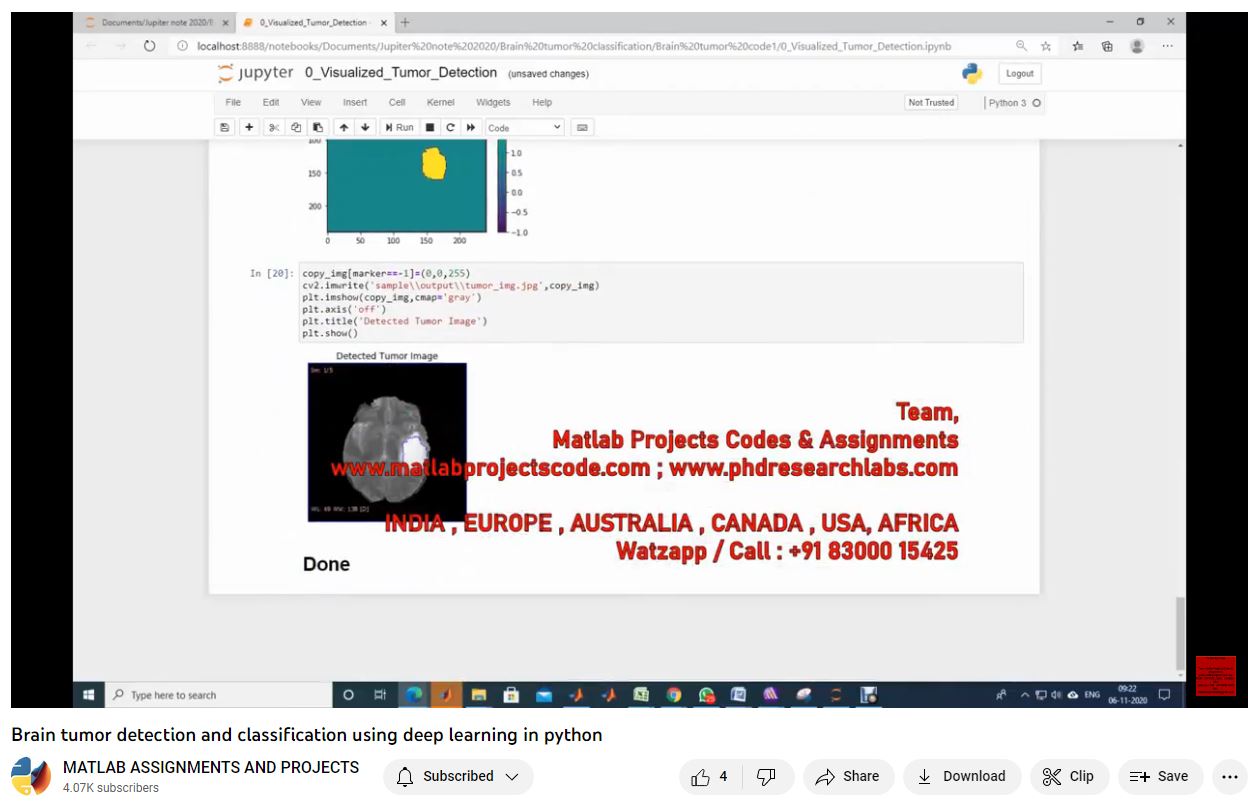This screenshot has width=1258, height=809.
Task: Like the video with thumbs up
Action: [710, 777]
